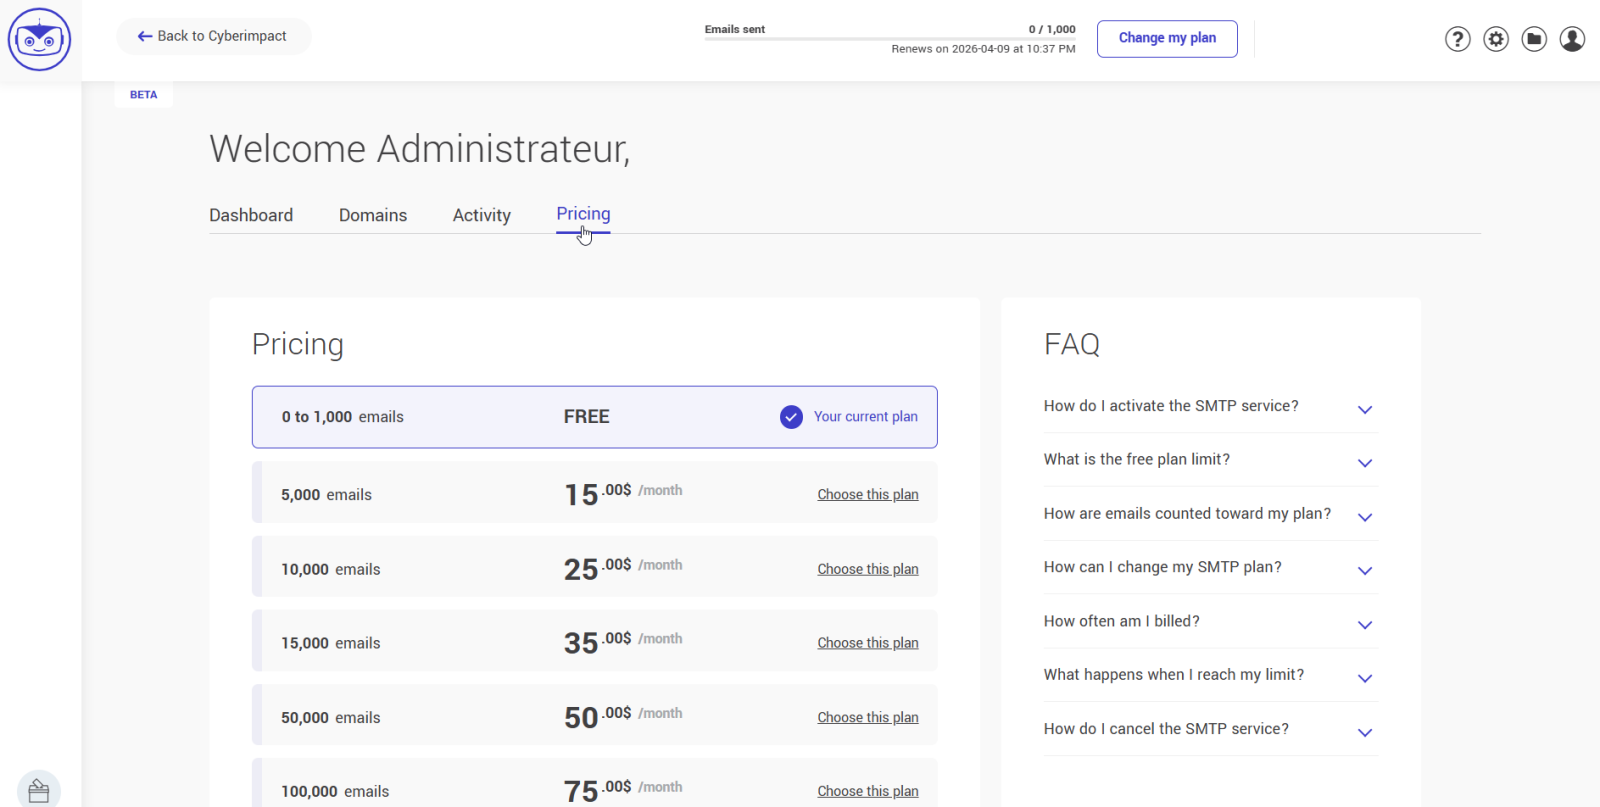Screen dimensions: 1600x807
Task: Open the user profile icon
Action: click(x=1571, y=39)
